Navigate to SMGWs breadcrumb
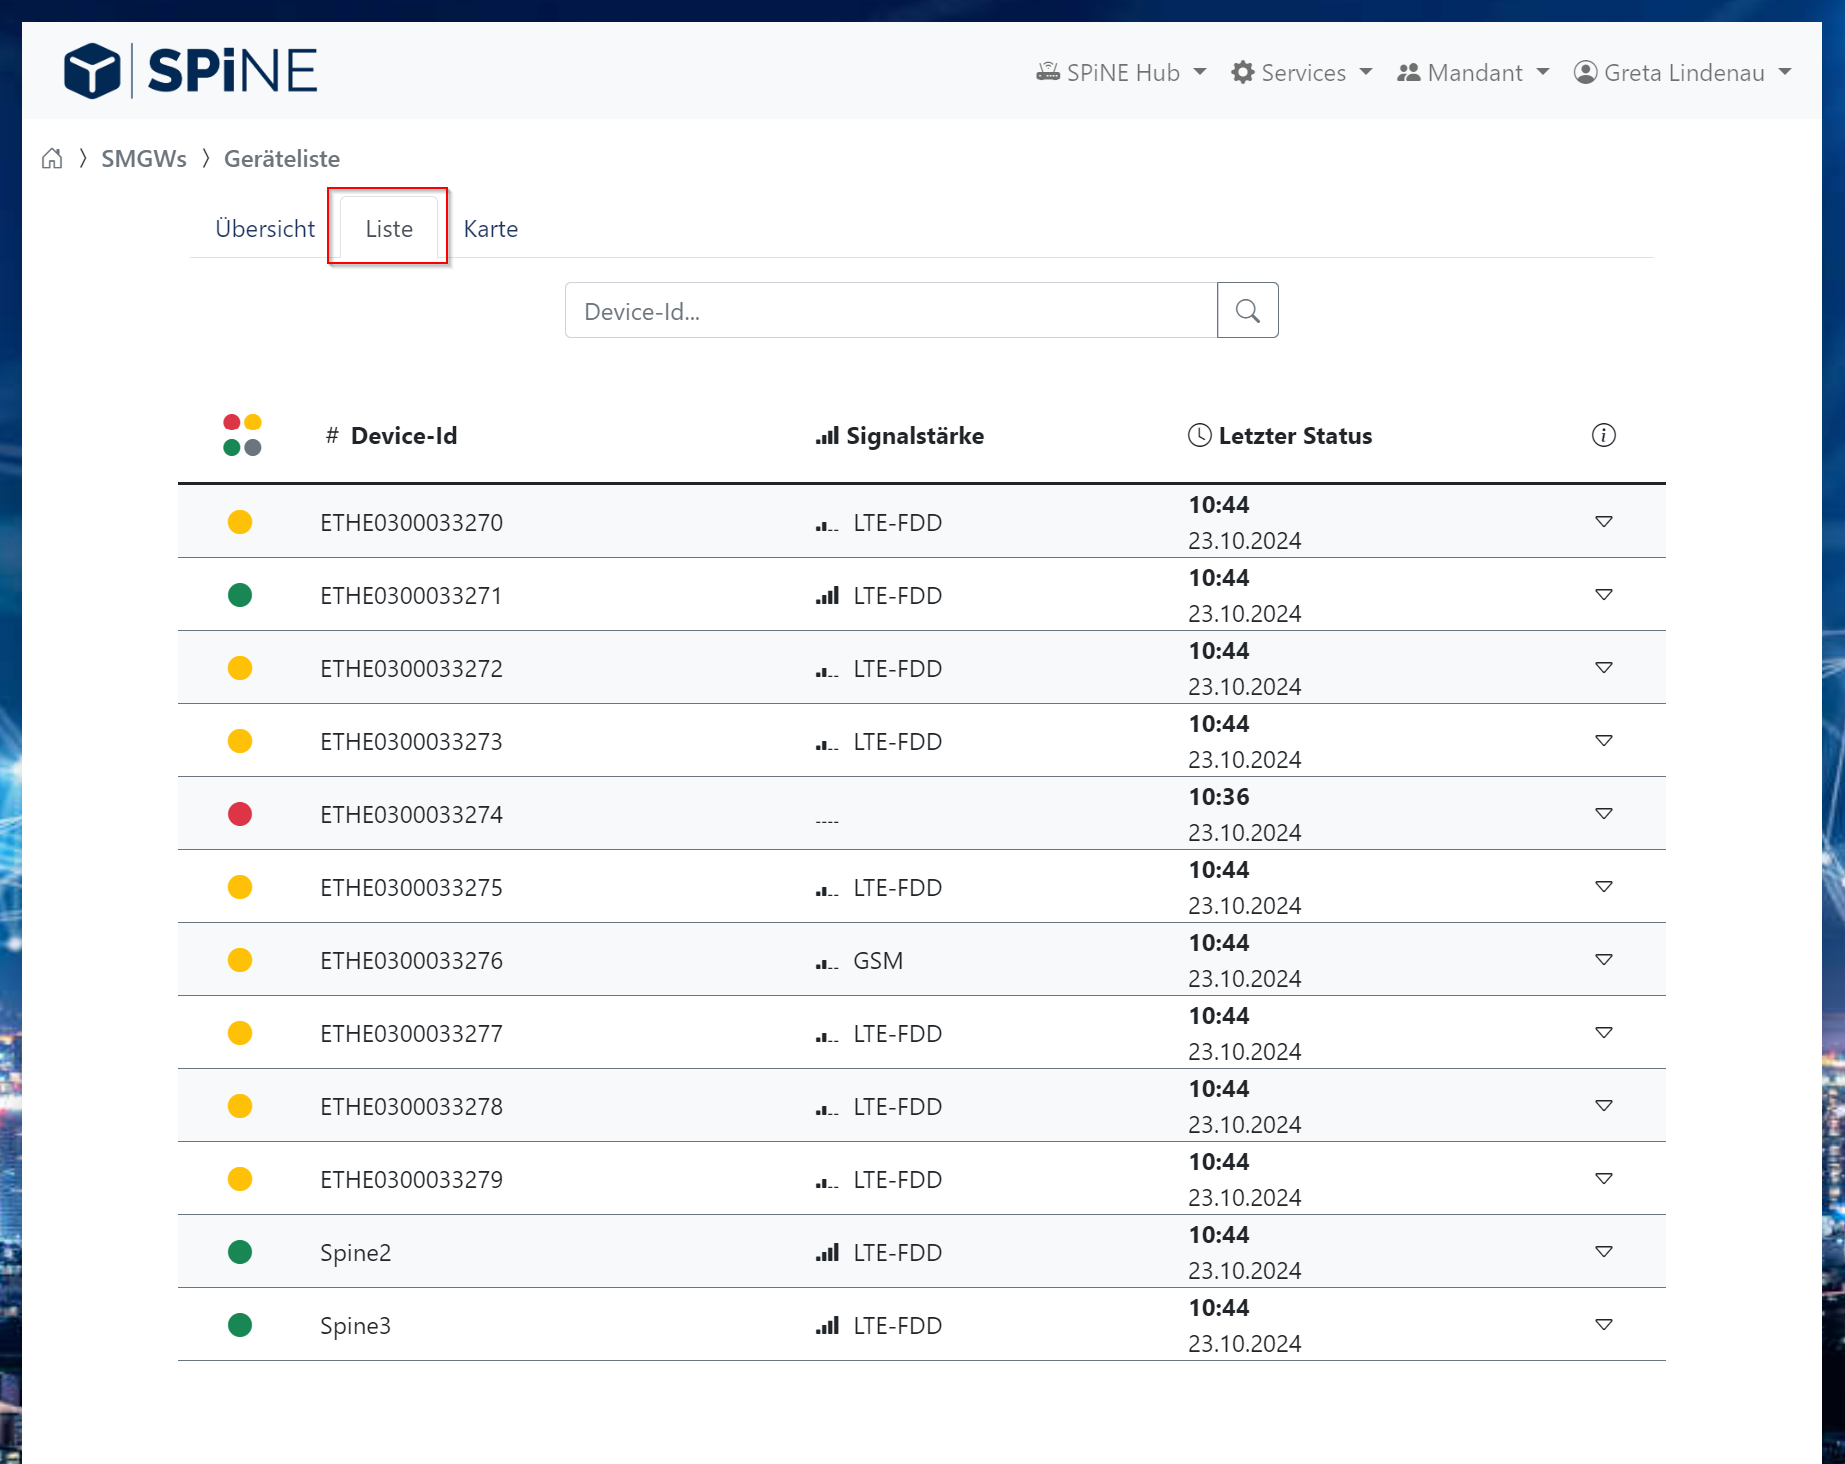Screen dimensions: 1845x1464 point(144,159)
